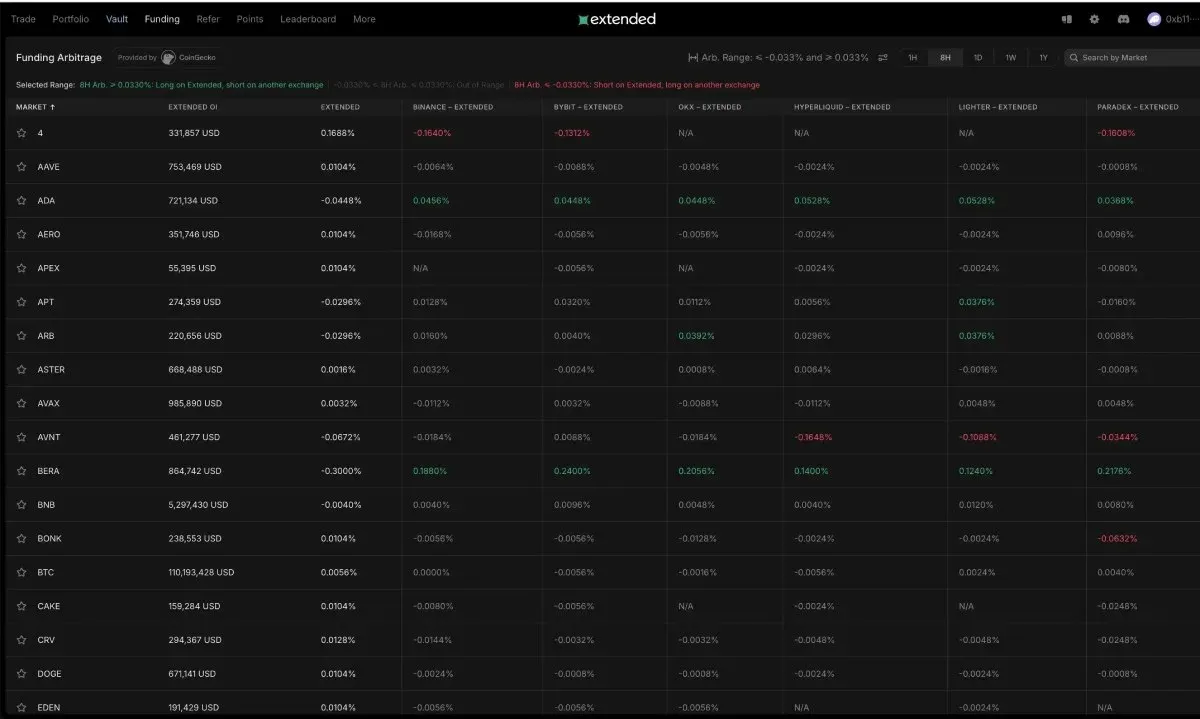
Task: Open the Trade tab
Action: (x=23, y=19)
